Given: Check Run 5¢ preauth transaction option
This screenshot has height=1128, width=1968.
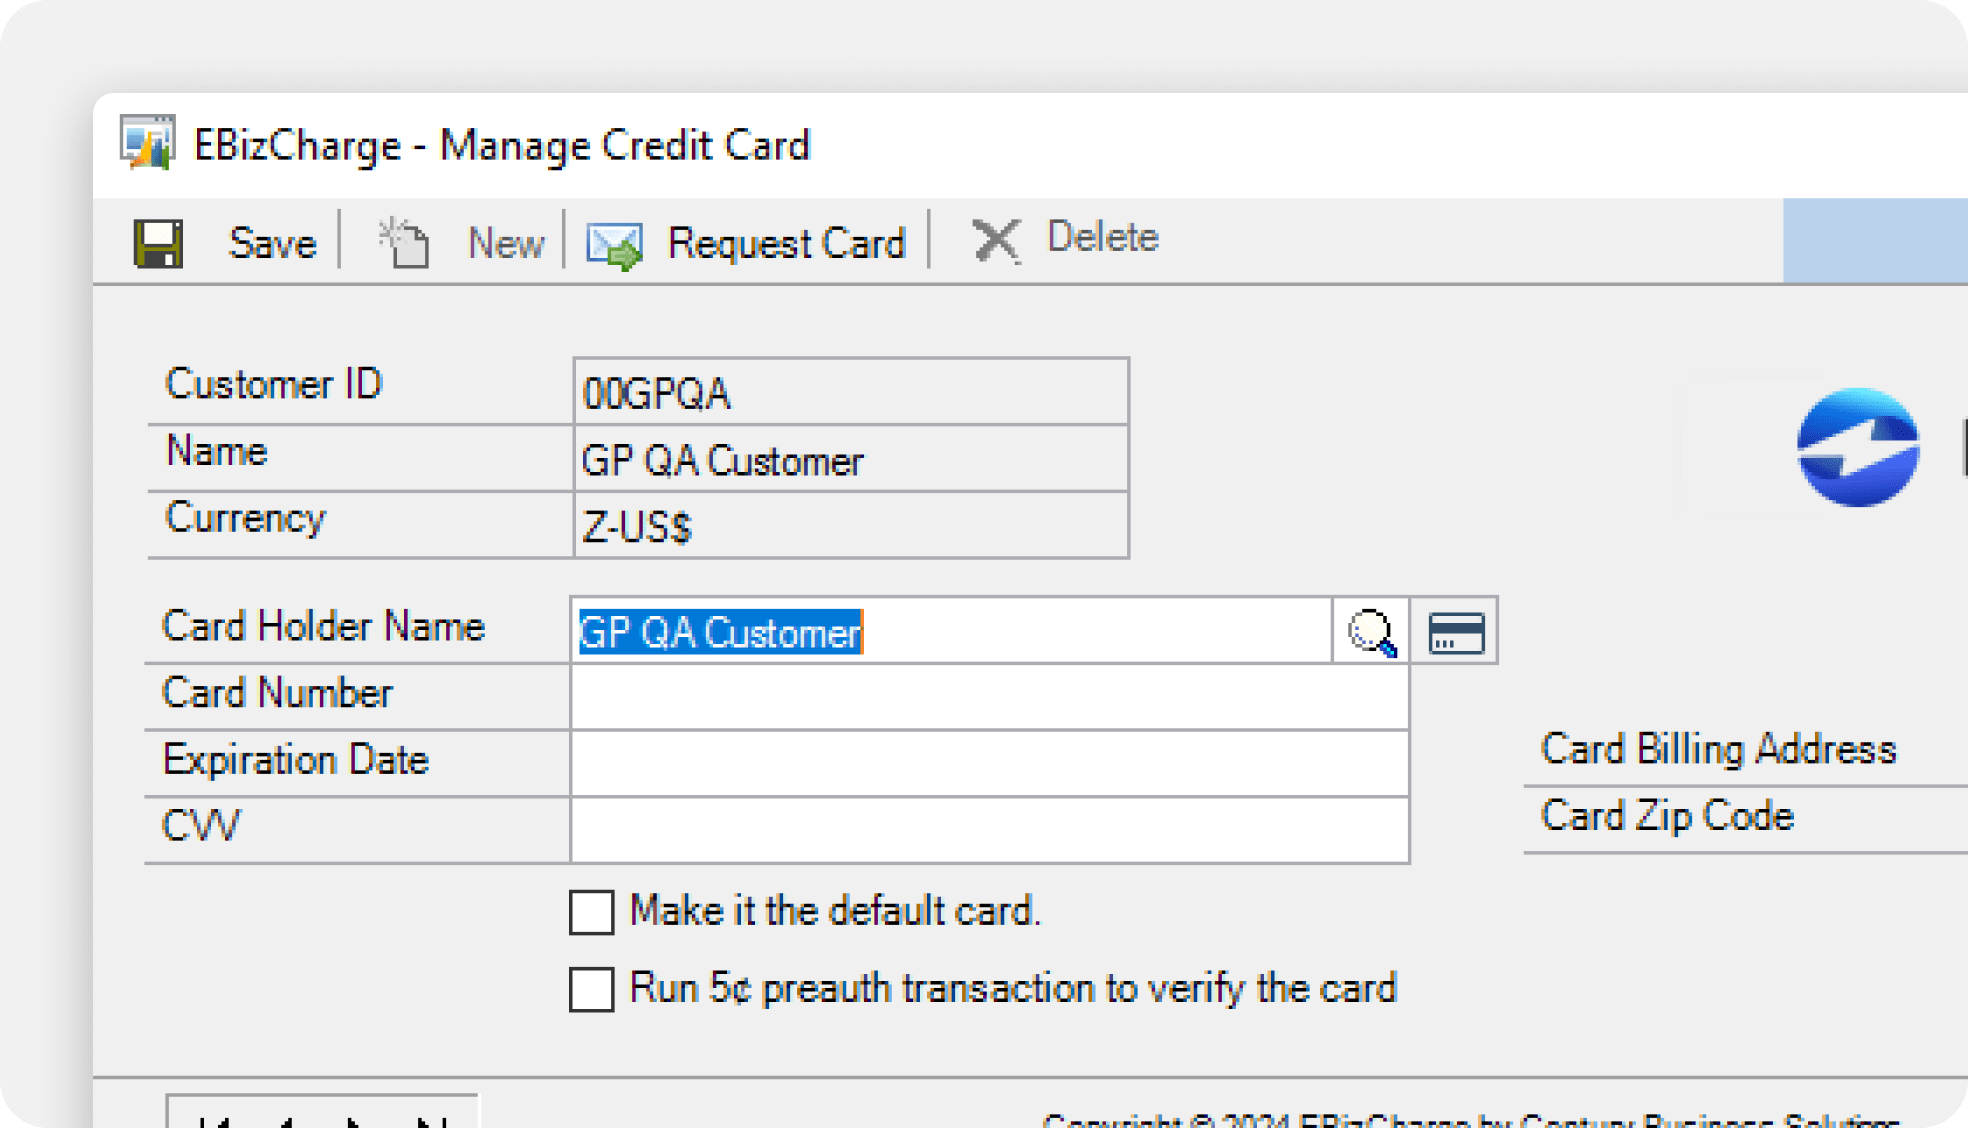Looking at the screenshot, I should 591,989.
